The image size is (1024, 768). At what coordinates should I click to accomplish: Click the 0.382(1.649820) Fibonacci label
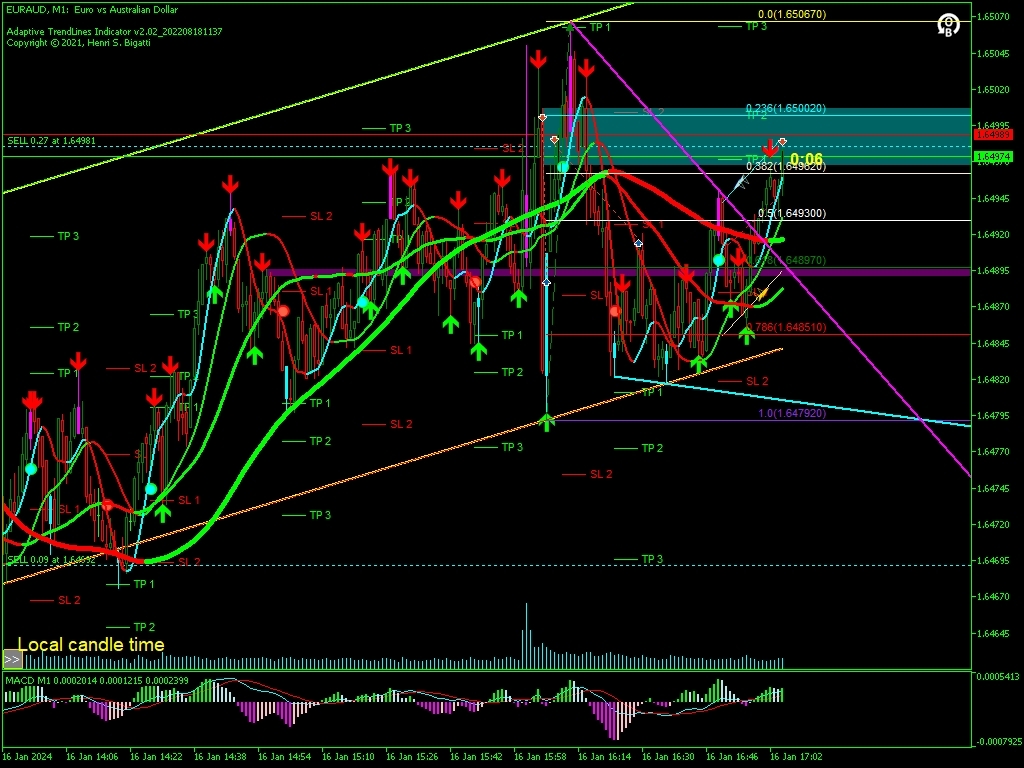(786, 167)
